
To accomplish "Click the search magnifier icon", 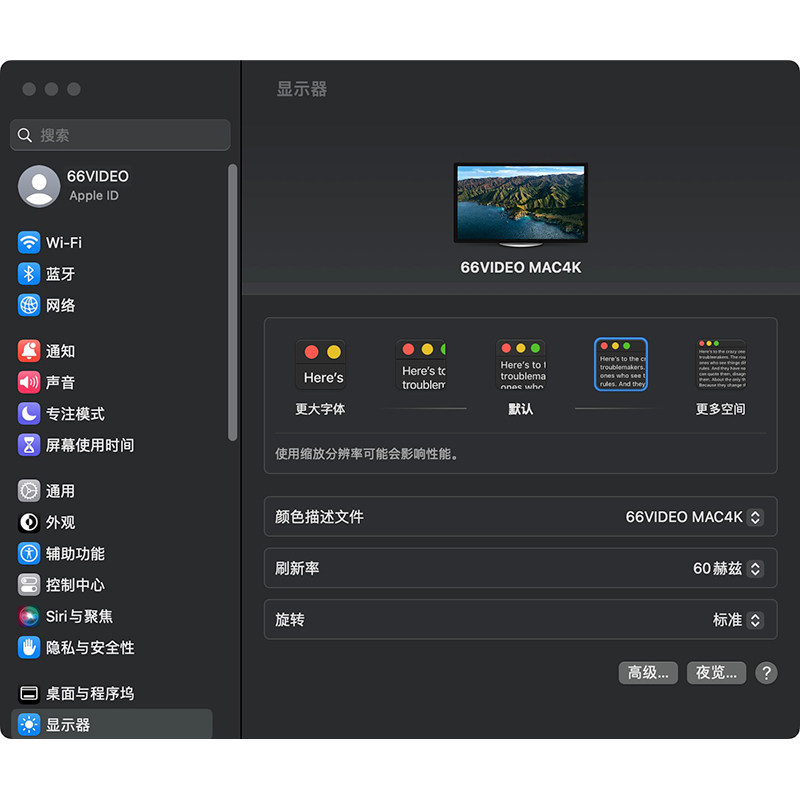I will [x=24, y=135].
